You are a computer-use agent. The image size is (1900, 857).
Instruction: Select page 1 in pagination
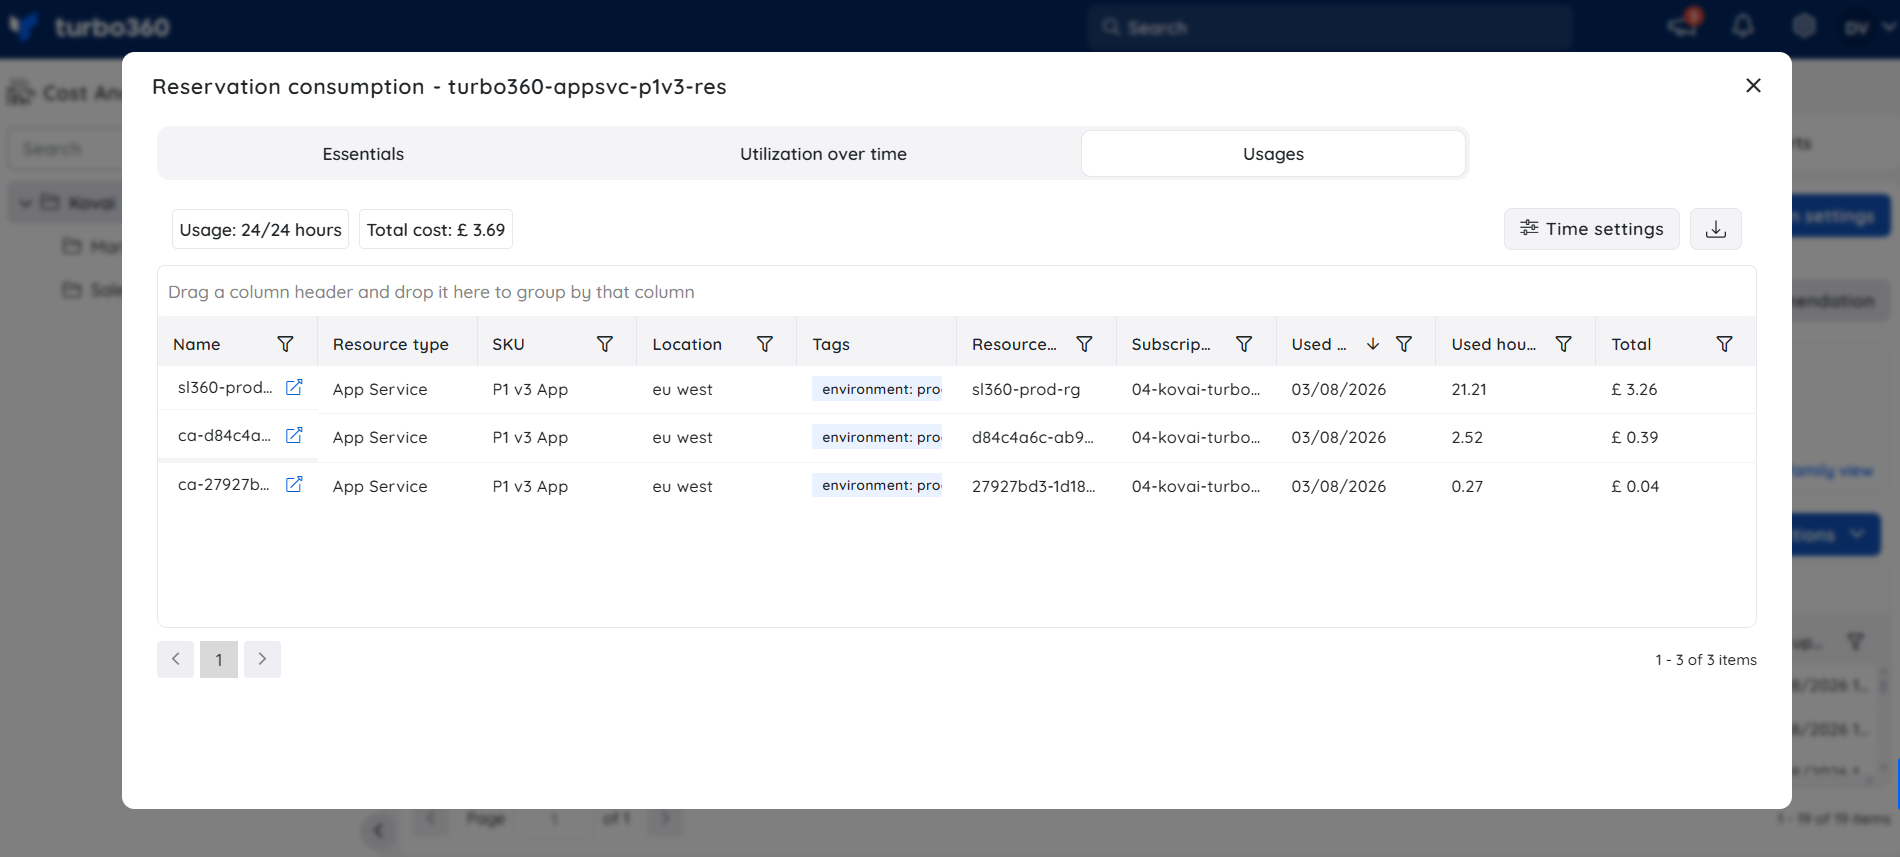pos(219,659)
